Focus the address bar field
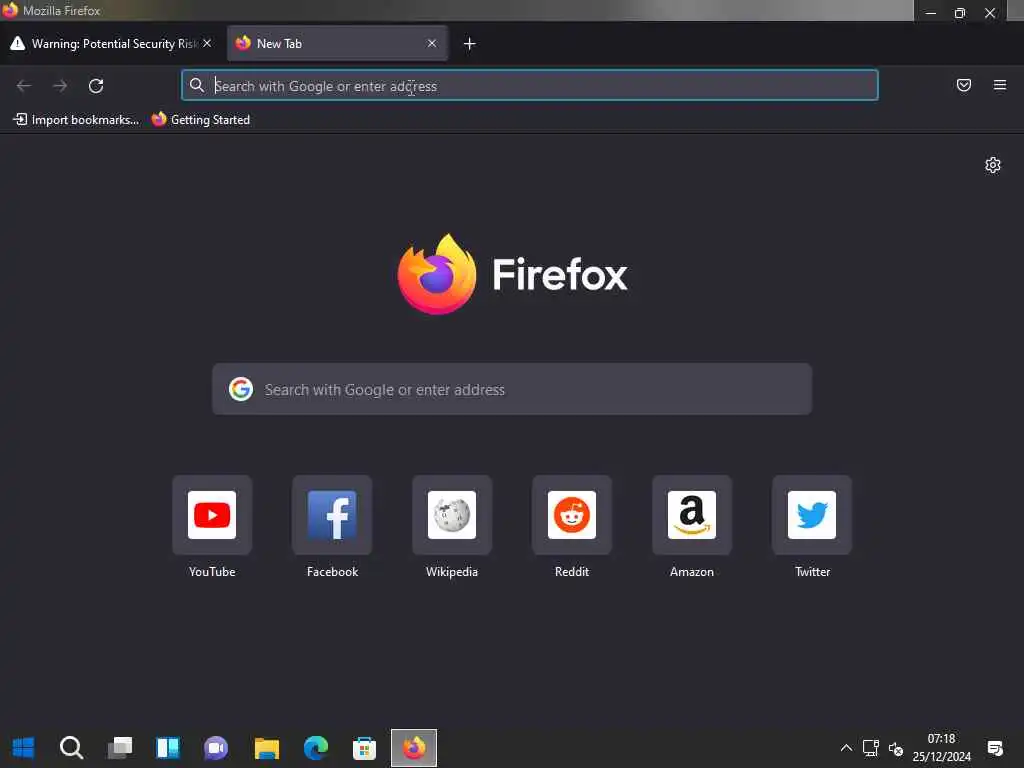Screen dimensions: 1024x768 click(529, 86)
